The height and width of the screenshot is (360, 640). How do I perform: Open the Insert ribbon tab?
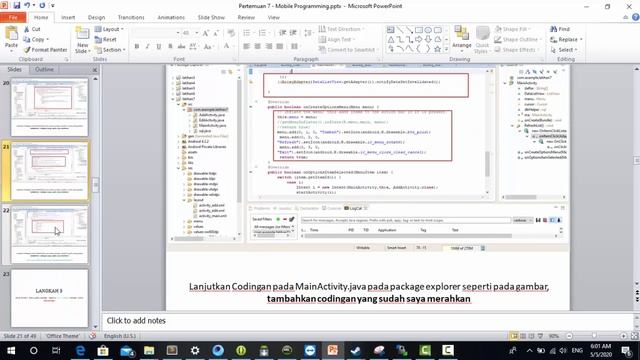[68, 18]
